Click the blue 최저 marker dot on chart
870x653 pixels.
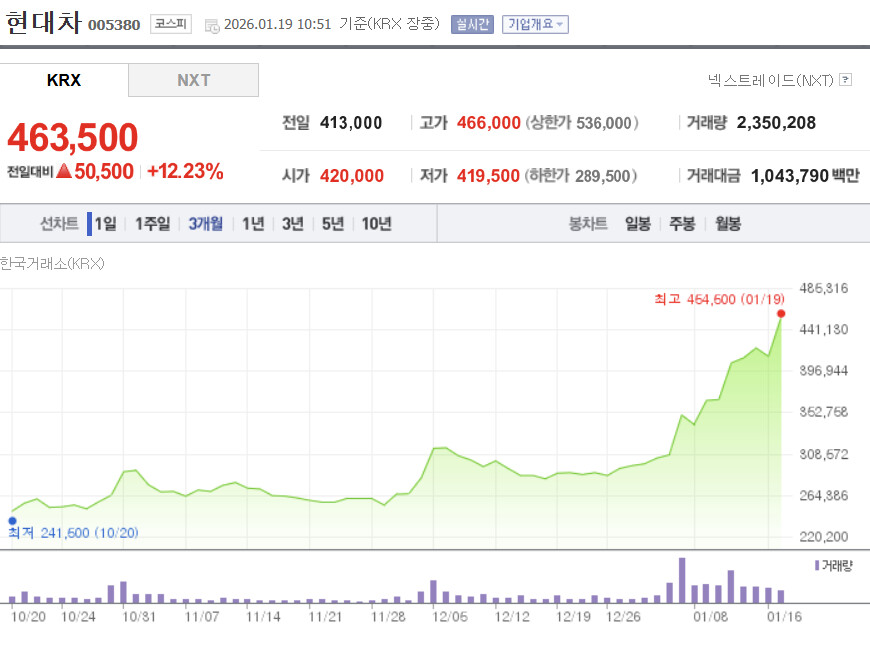(x=12, y=521)
